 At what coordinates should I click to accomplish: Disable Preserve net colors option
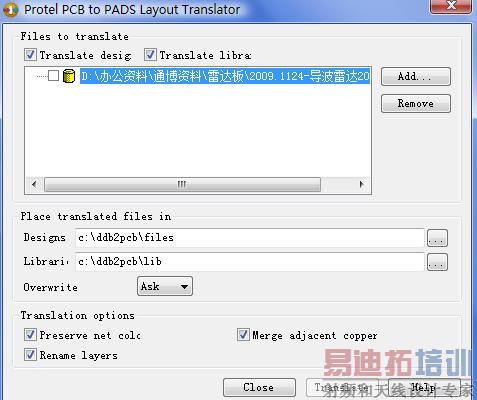30,334
